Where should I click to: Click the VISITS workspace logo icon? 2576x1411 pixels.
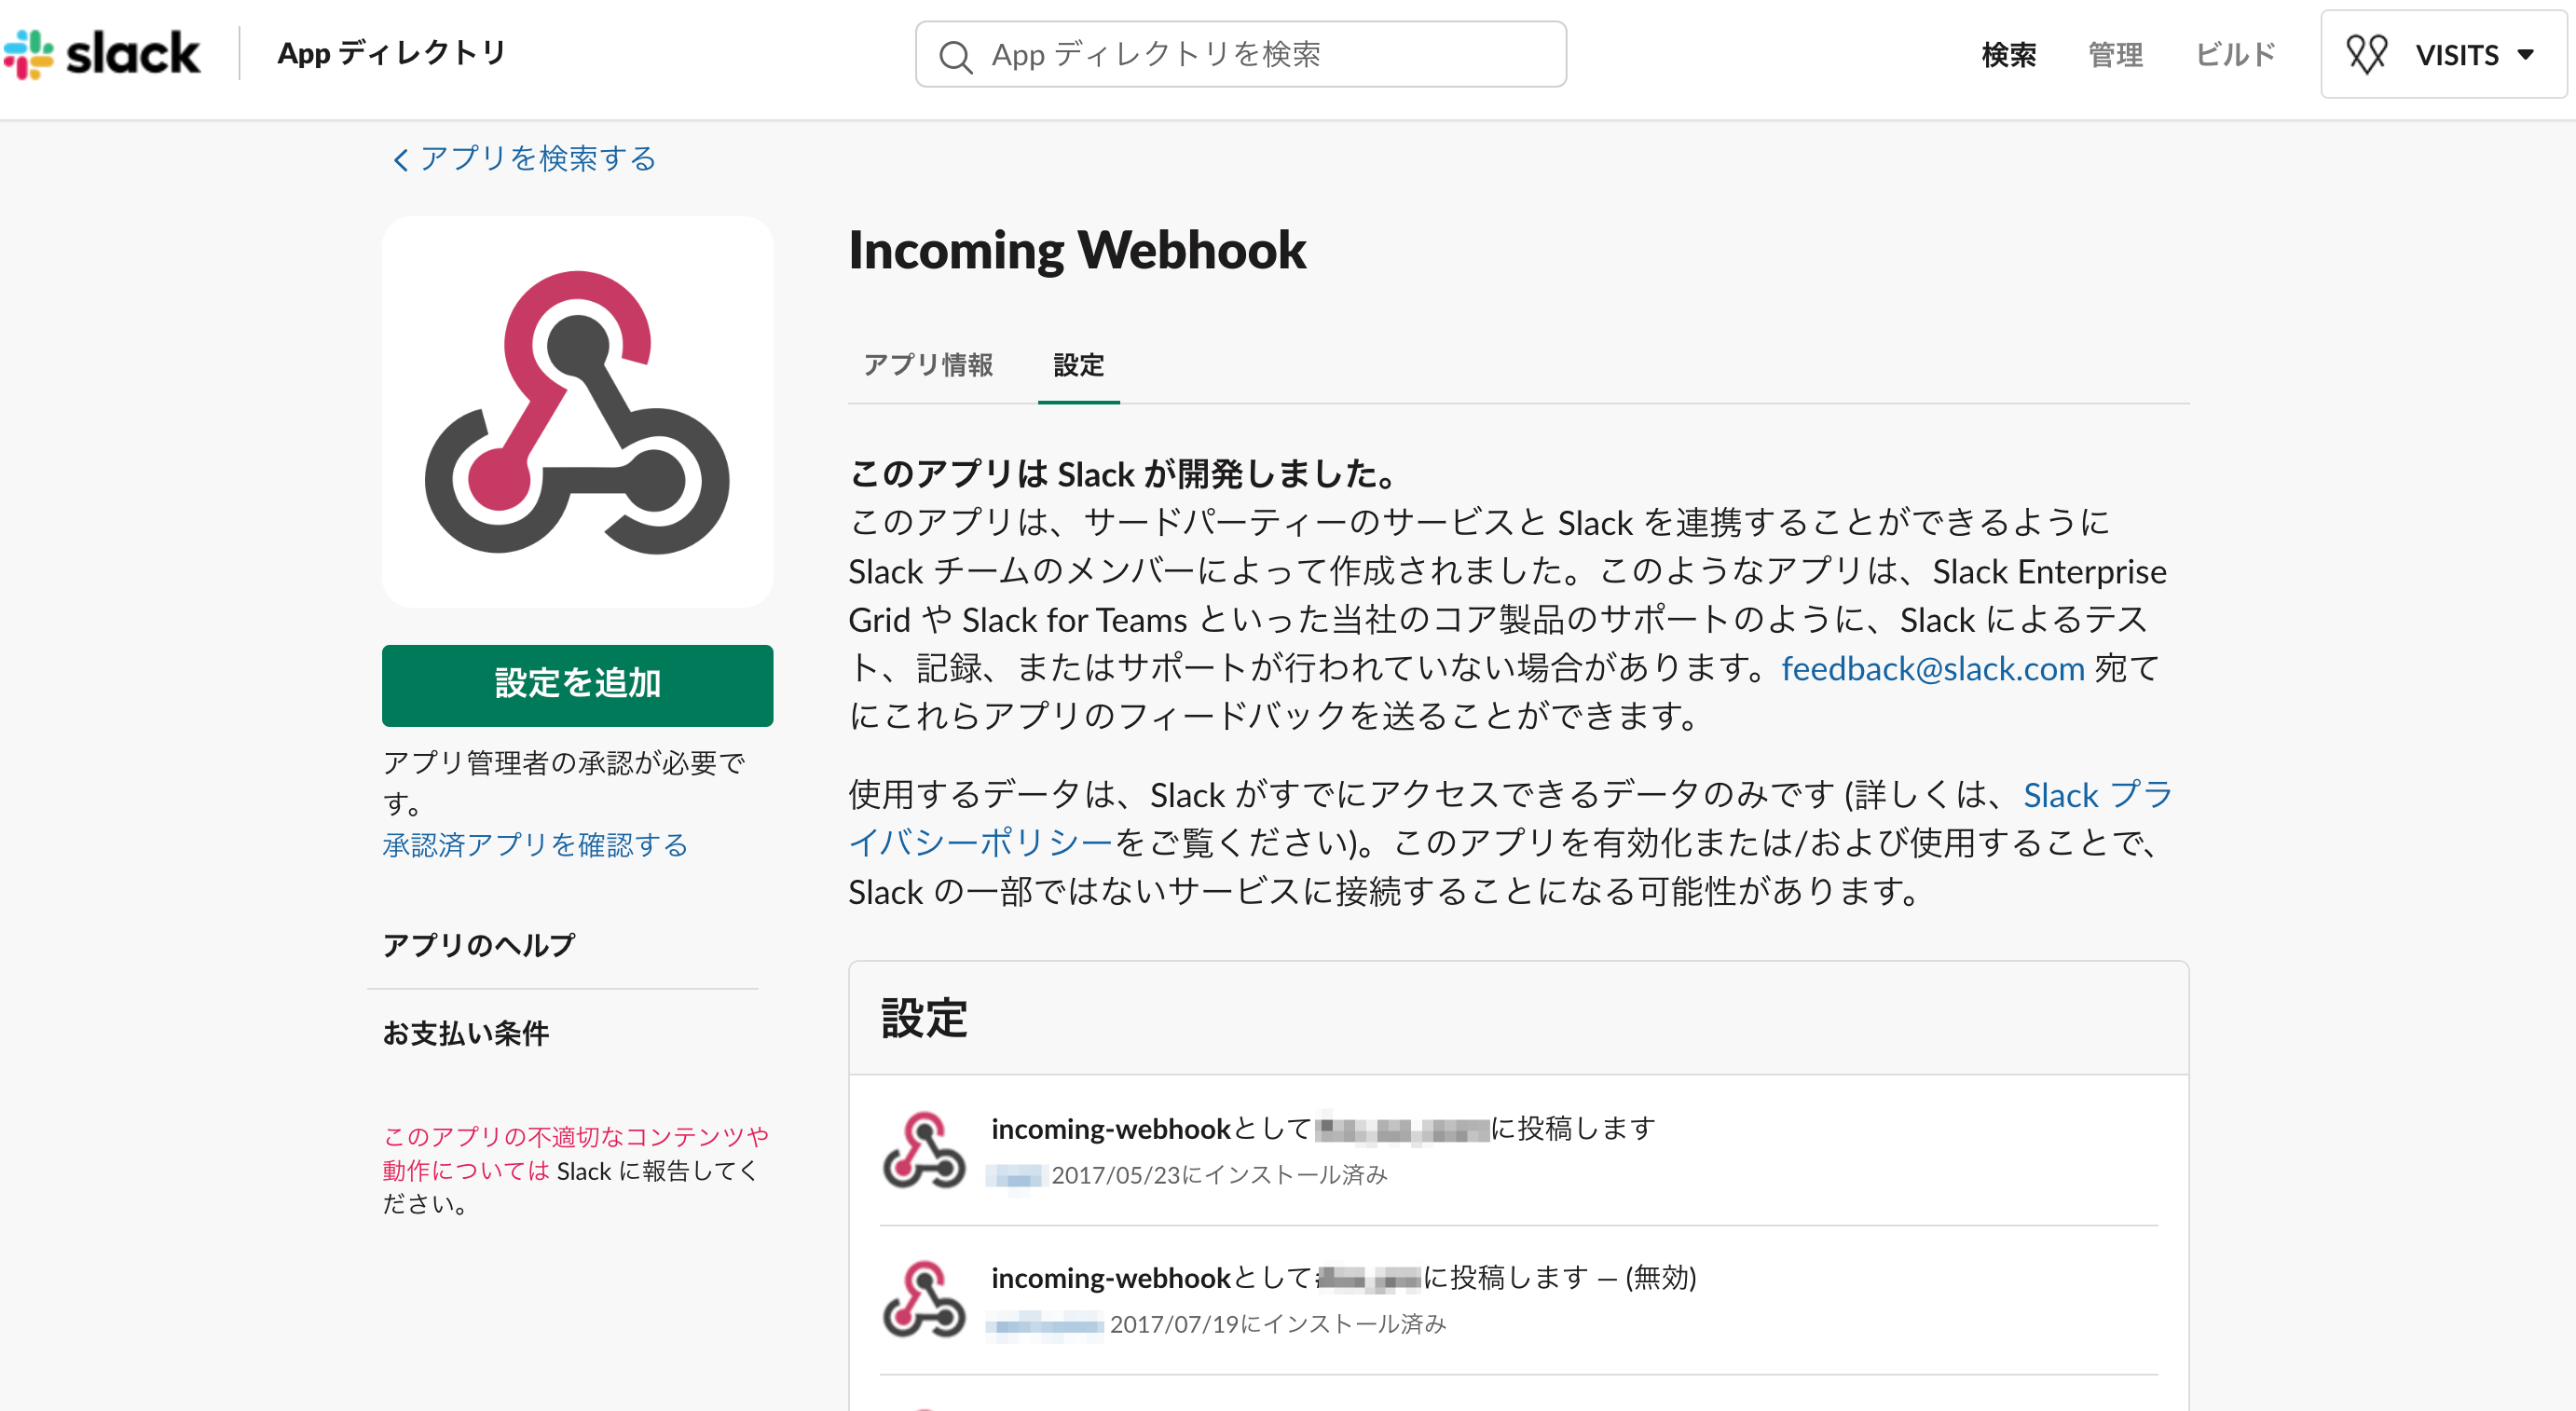click(2367, 54)
